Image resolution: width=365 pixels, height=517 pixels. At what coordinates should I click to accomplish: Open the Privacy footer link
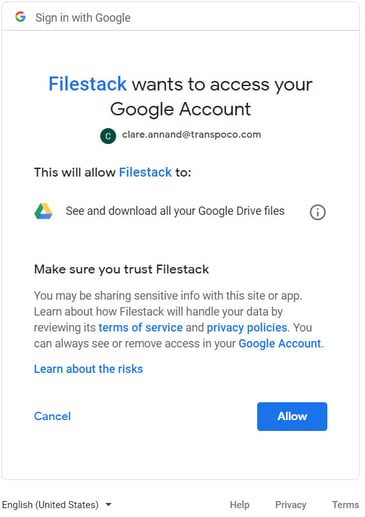291,505
